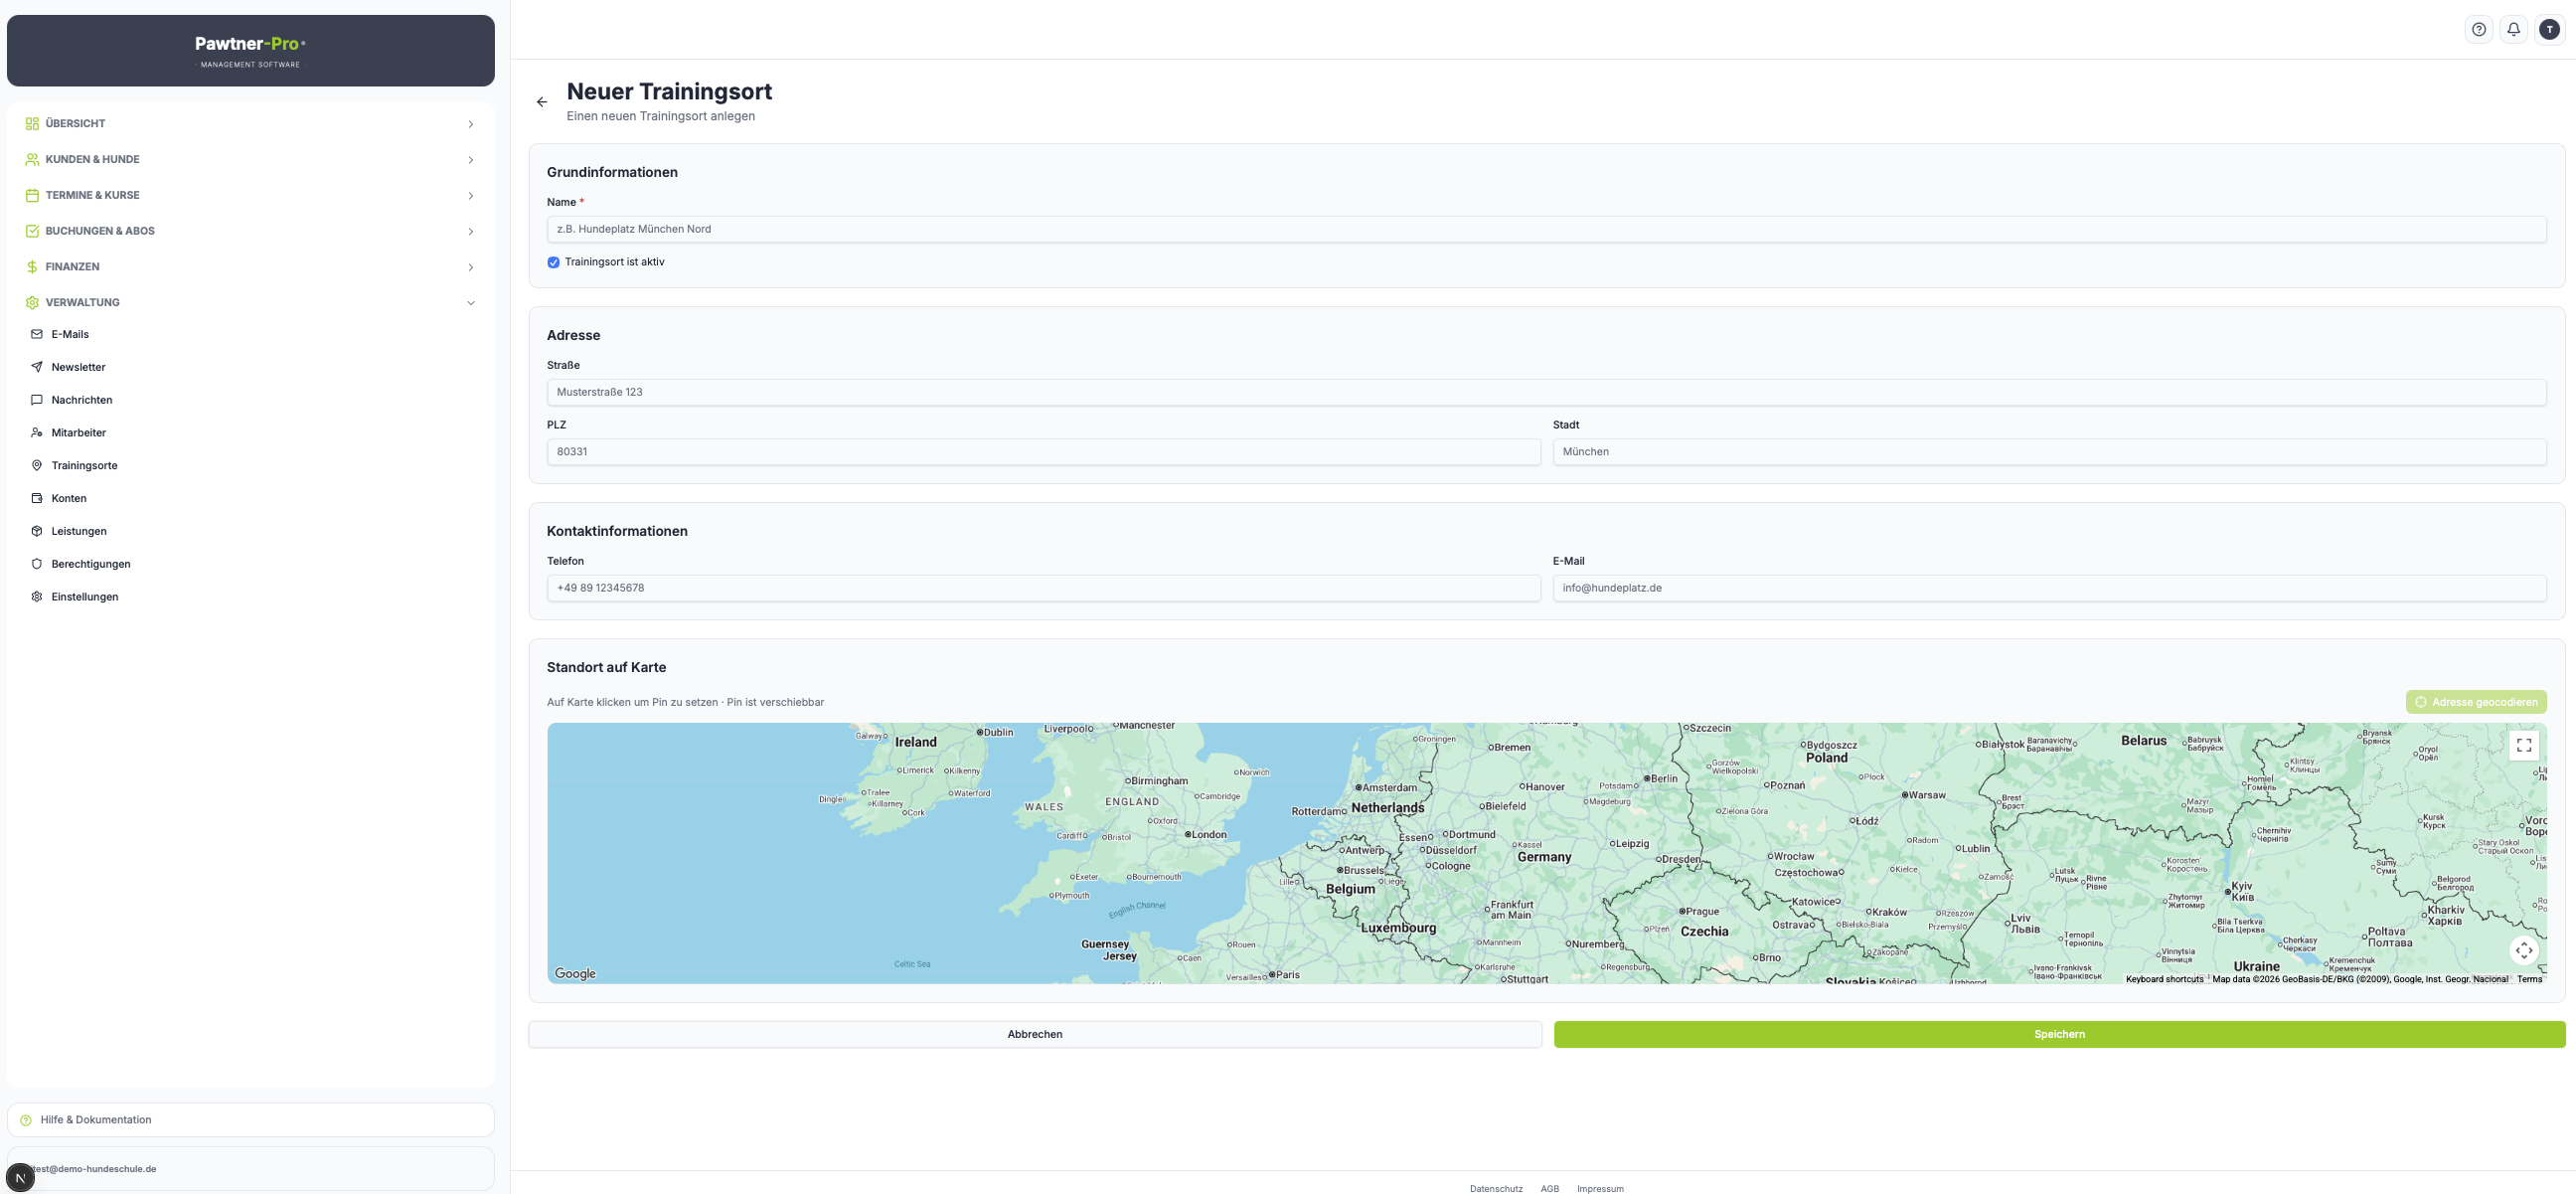This screenshot has width=2576, height=1194.
Task: Open the notifications bell icon
Action: (2513, 29)
